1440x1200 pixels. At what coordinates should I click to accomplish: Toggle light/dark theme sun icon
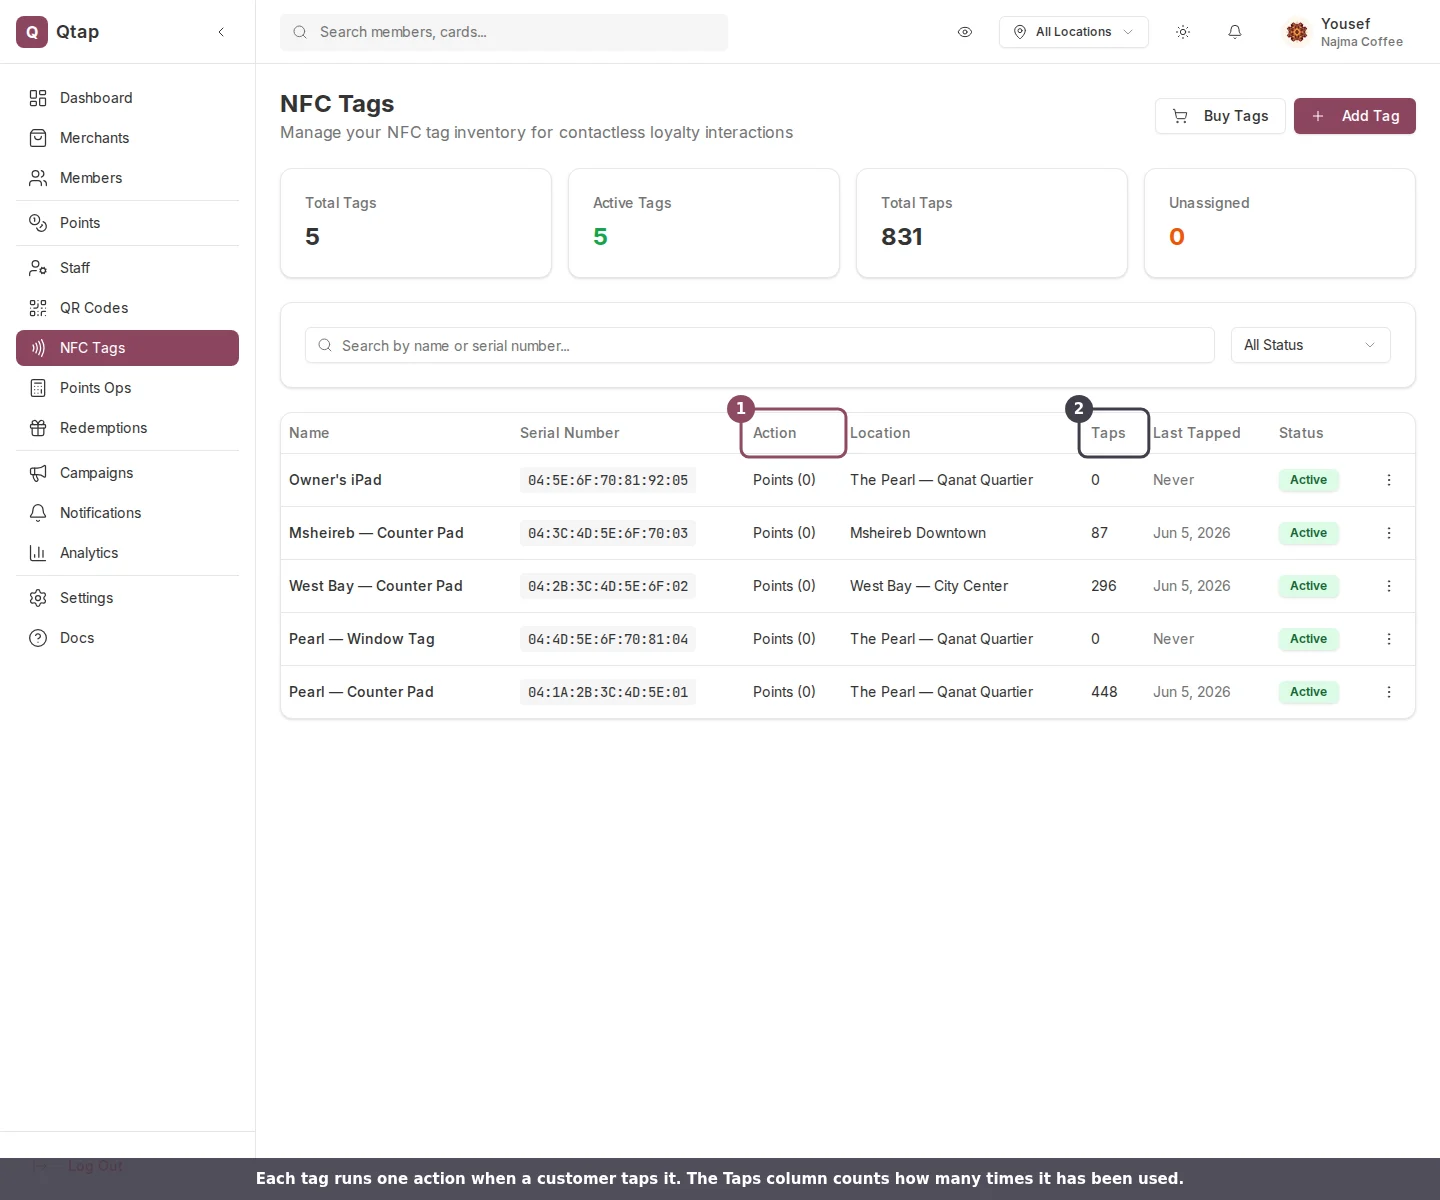(1183, 32)
